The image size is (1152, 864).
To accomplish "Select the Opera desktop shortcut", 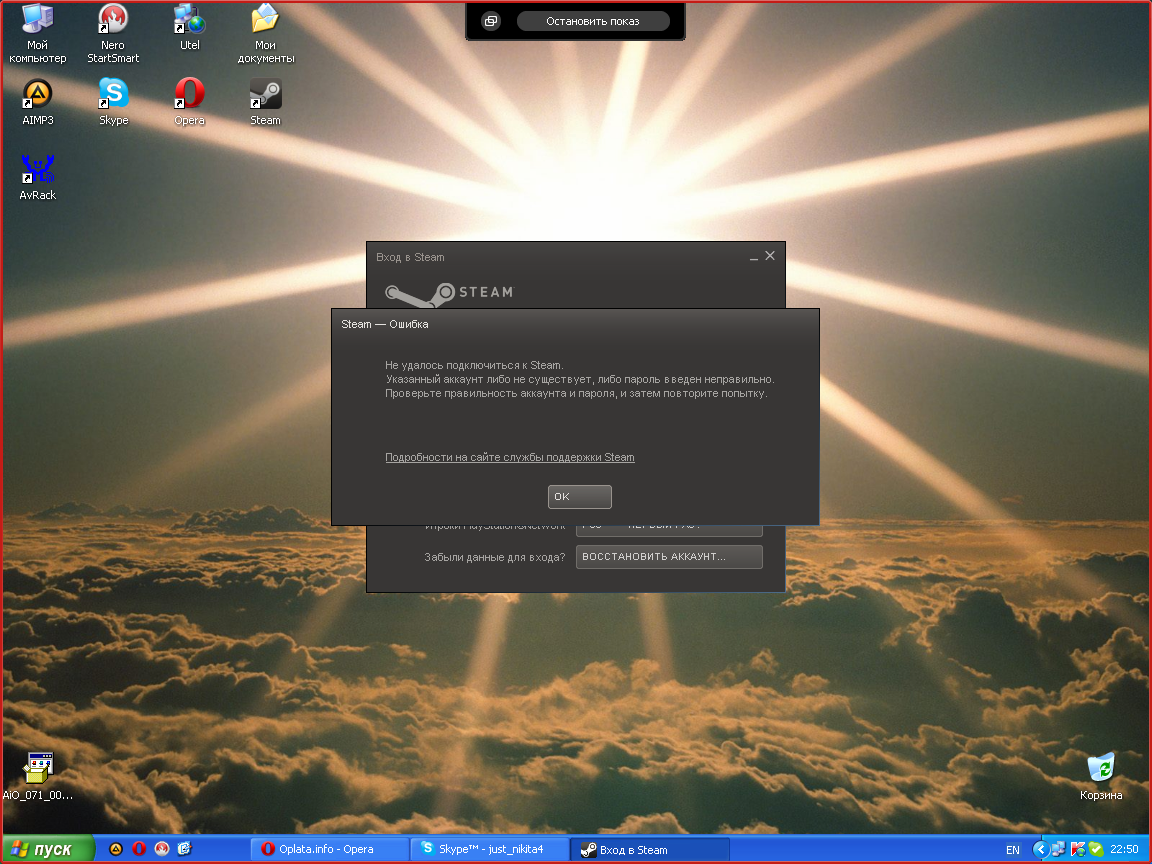I will click(x=190, y=102).
